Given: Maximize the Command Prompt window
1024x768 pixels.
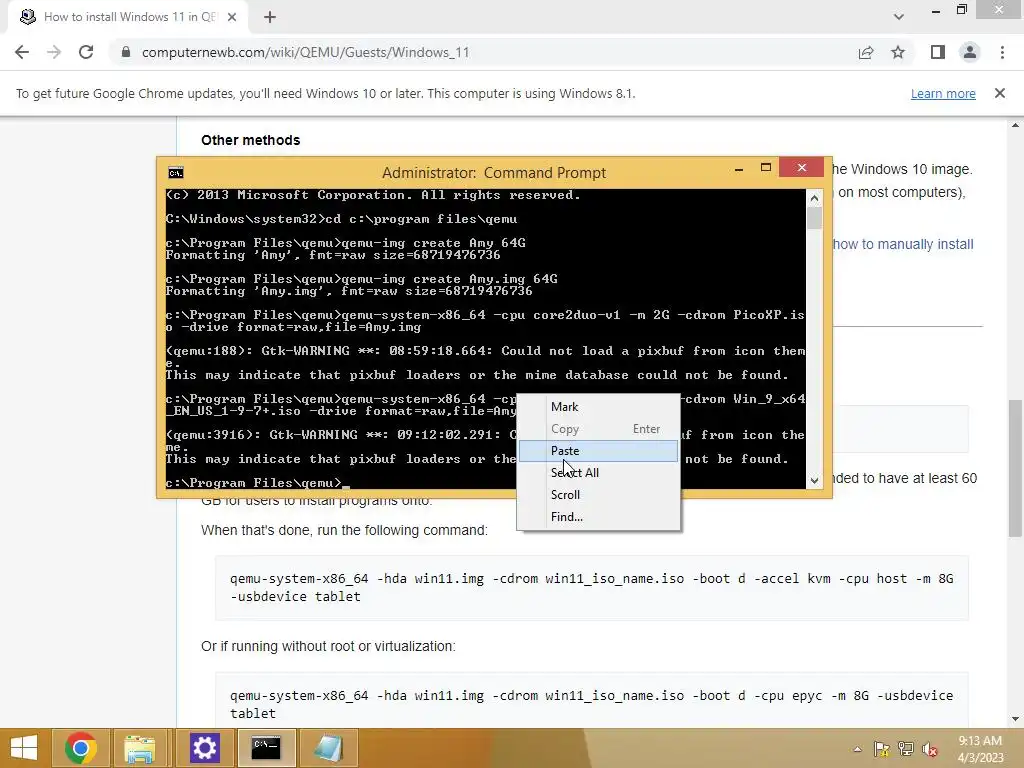Looking at the screenshot, I should [766, 168].
